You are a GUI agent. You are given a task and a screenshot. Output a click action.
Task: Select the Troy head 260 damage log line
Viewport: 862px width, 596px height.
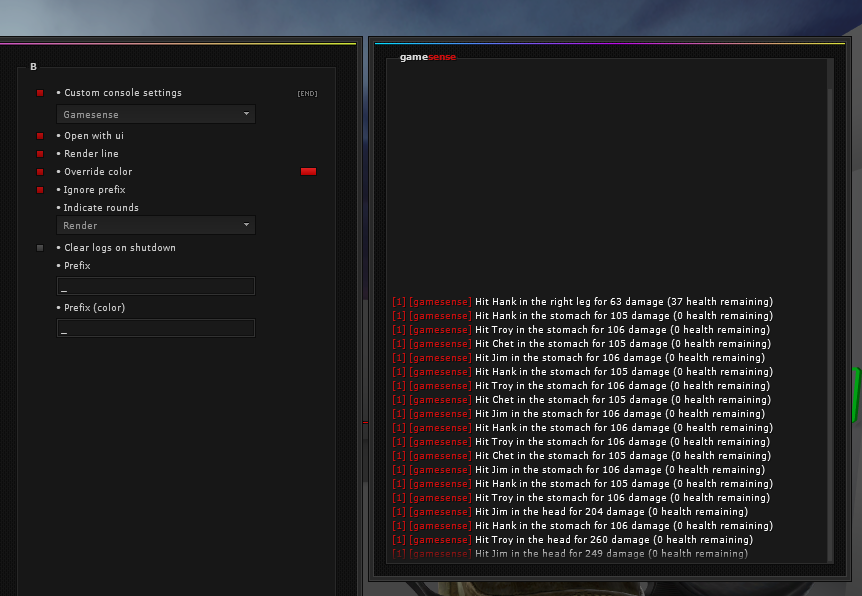572,540
